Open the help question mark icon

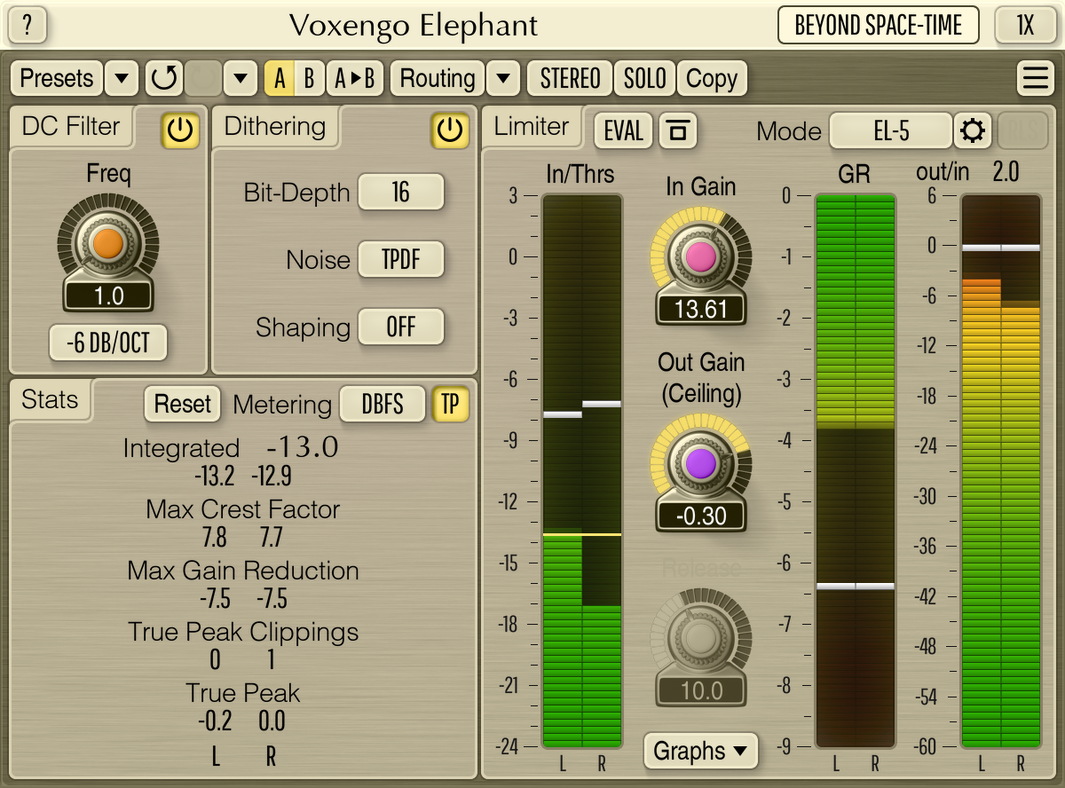click(x=26, y=25)
